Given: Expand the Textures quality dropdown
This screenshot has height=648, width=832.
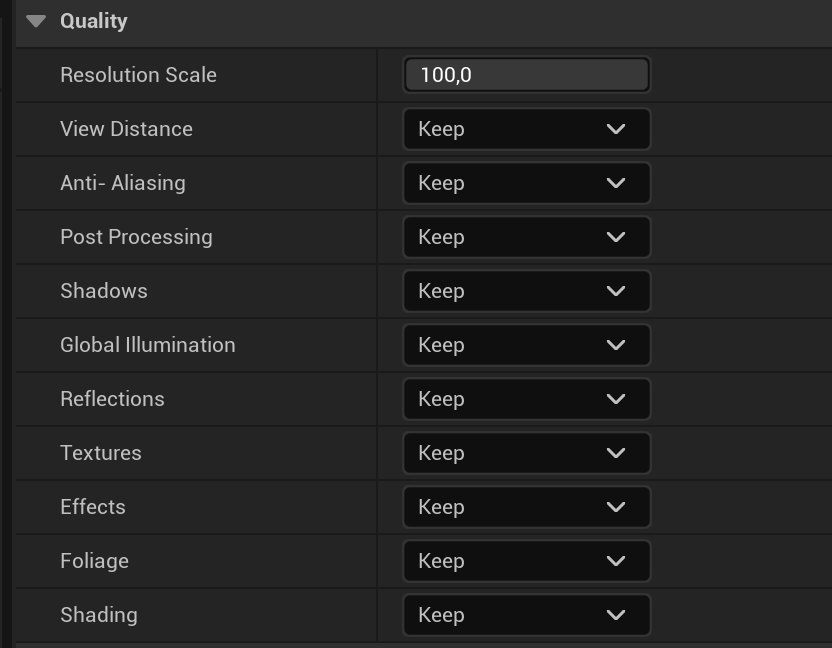Looking at the screenshot, I should coord(526,453).
